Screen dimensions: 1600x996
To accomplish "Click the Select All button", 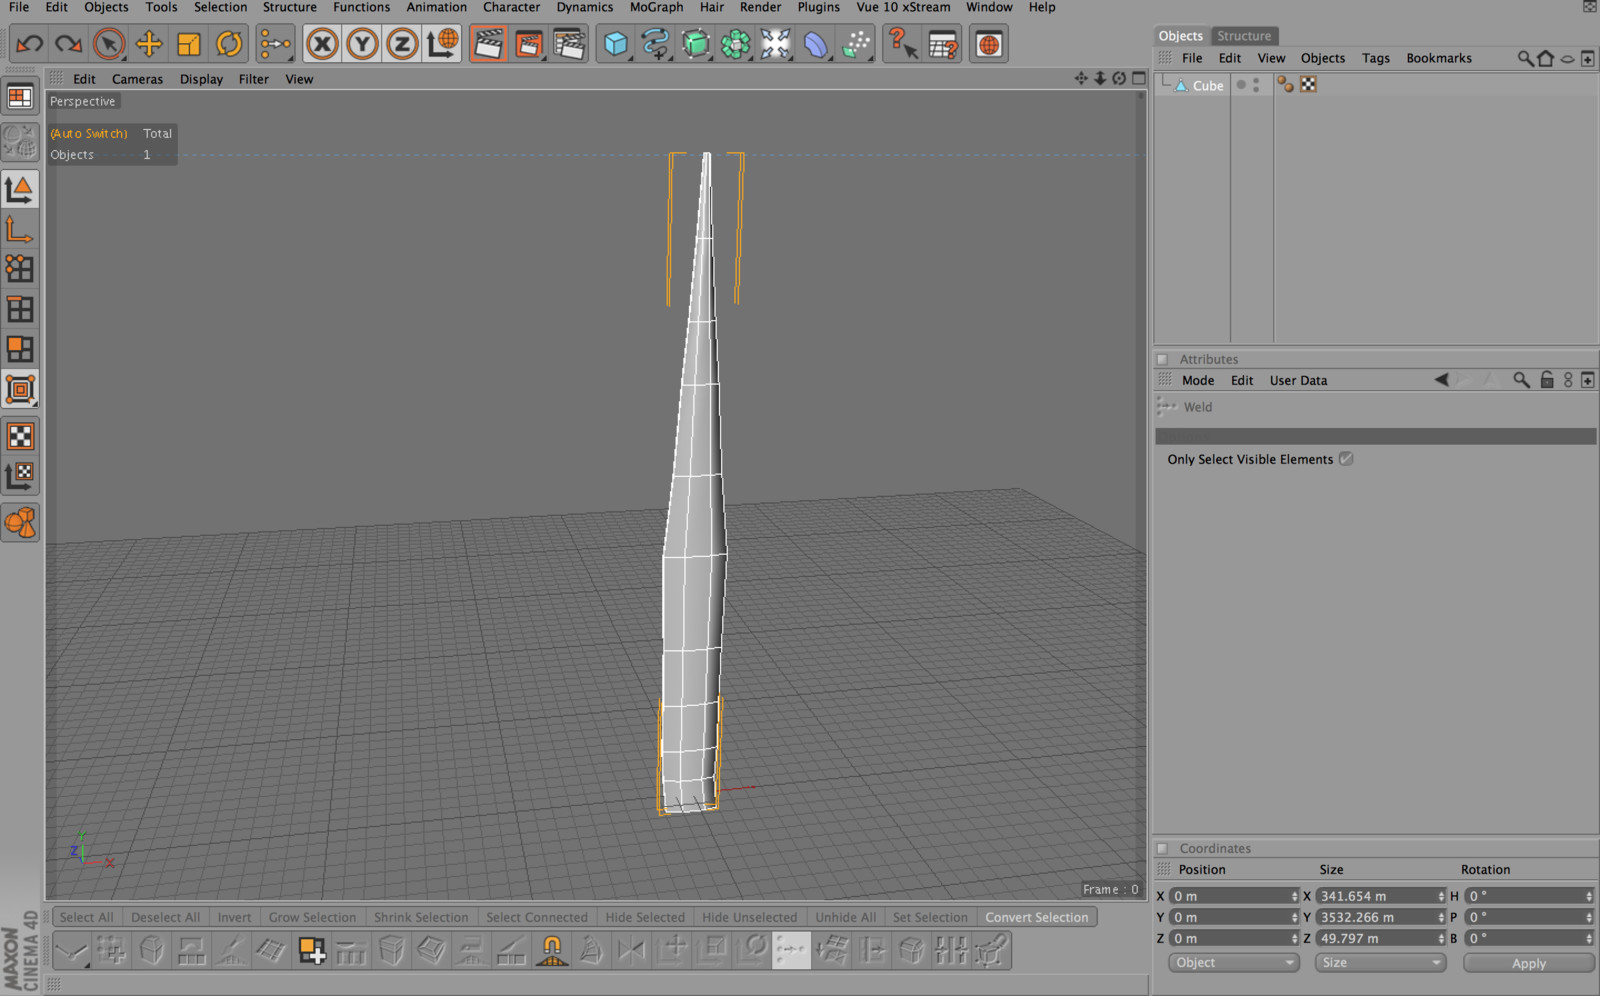I will pos(85,917).
